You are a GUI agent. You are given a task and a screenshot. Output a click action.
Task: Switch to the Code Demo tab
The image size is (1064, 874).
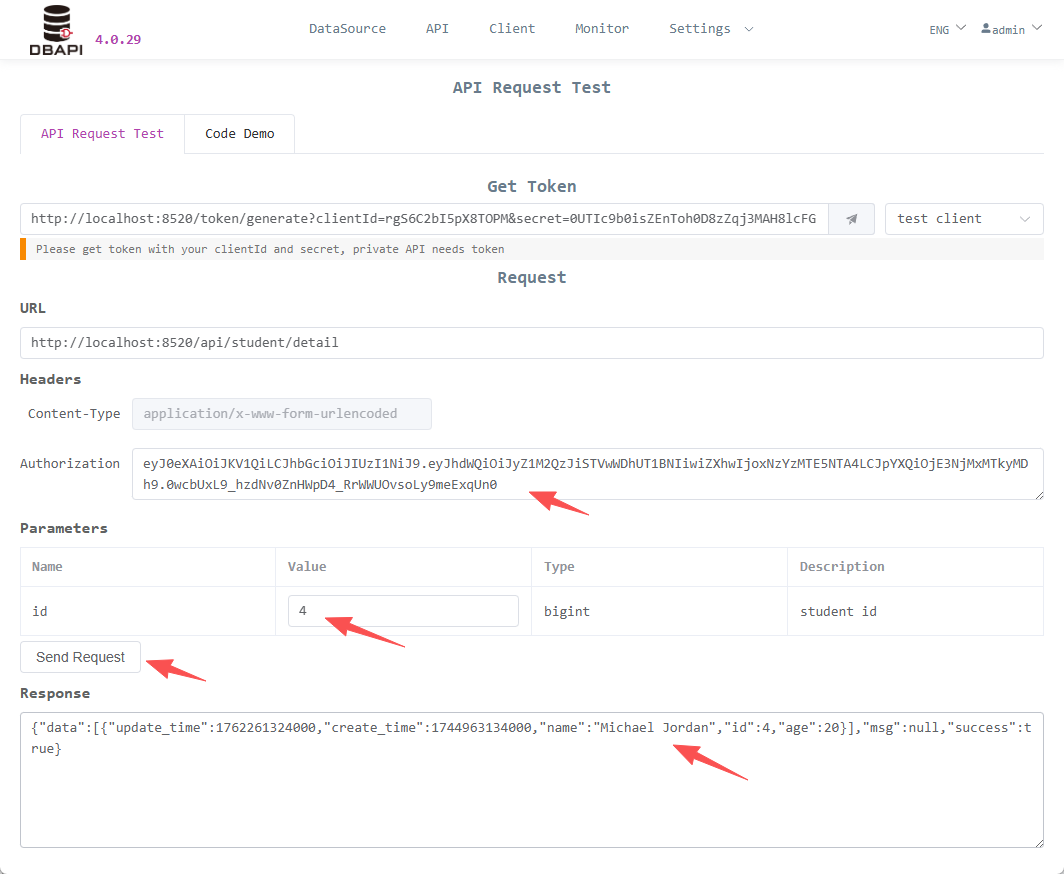click(x=239, y=133)
